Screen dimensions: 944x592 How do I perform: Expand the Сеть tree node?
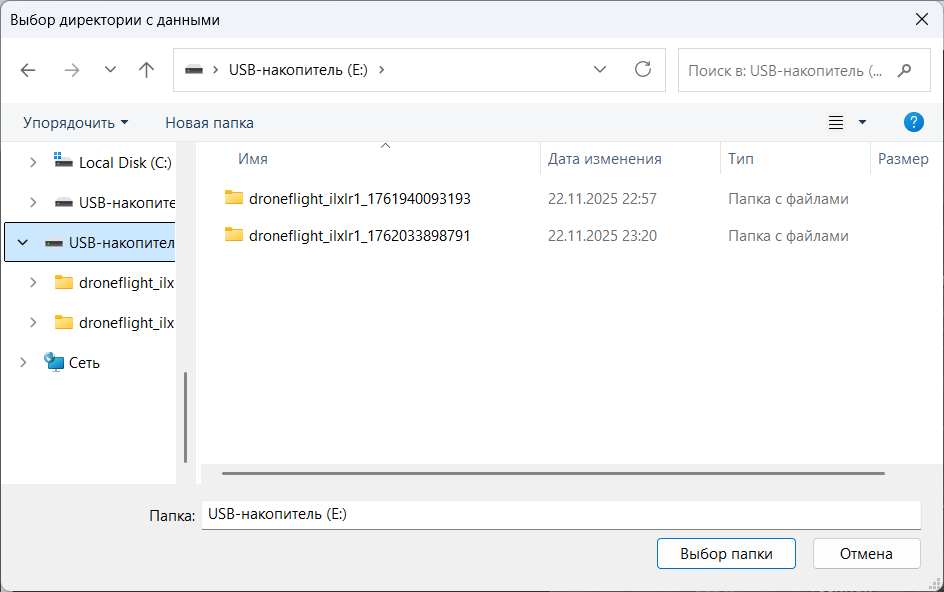coord(23,362)
